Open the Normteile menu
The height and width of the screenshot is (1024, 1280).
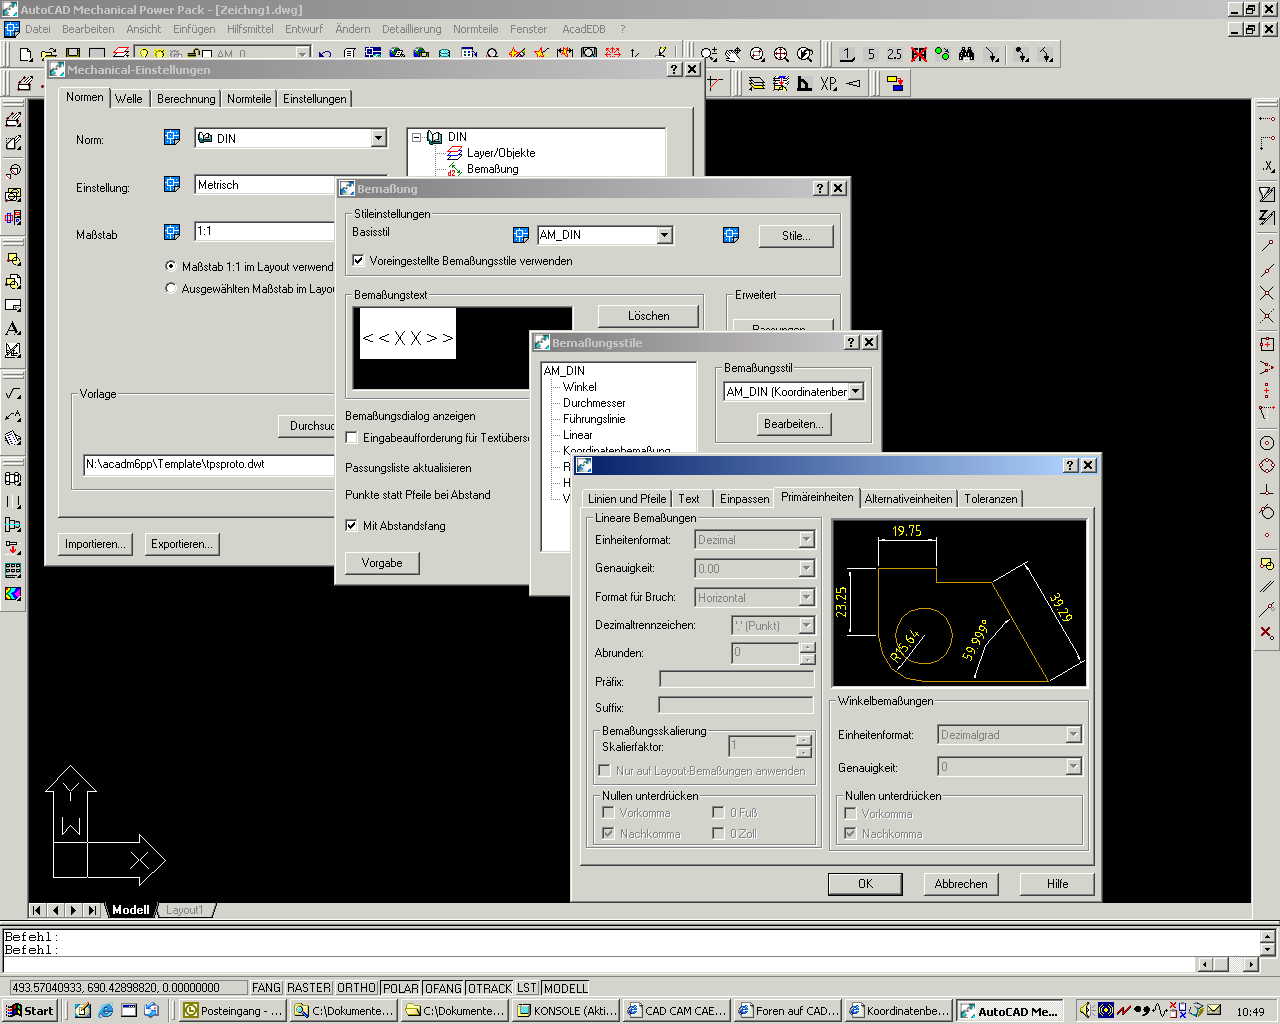[475, 29]
